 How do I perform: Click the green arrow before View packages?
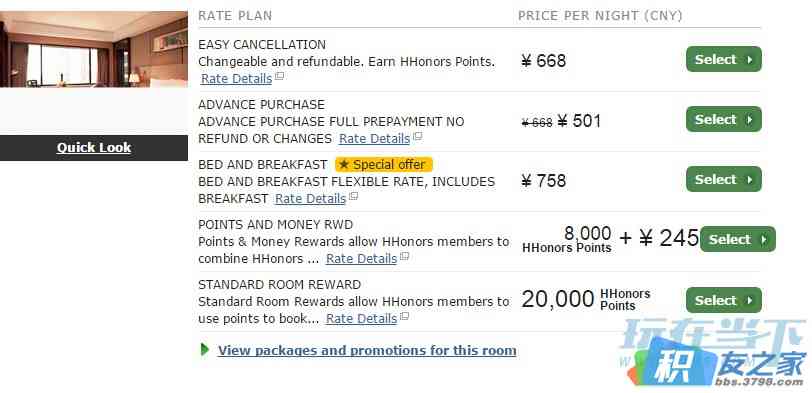pyautogui.click(x=205, y=350)
